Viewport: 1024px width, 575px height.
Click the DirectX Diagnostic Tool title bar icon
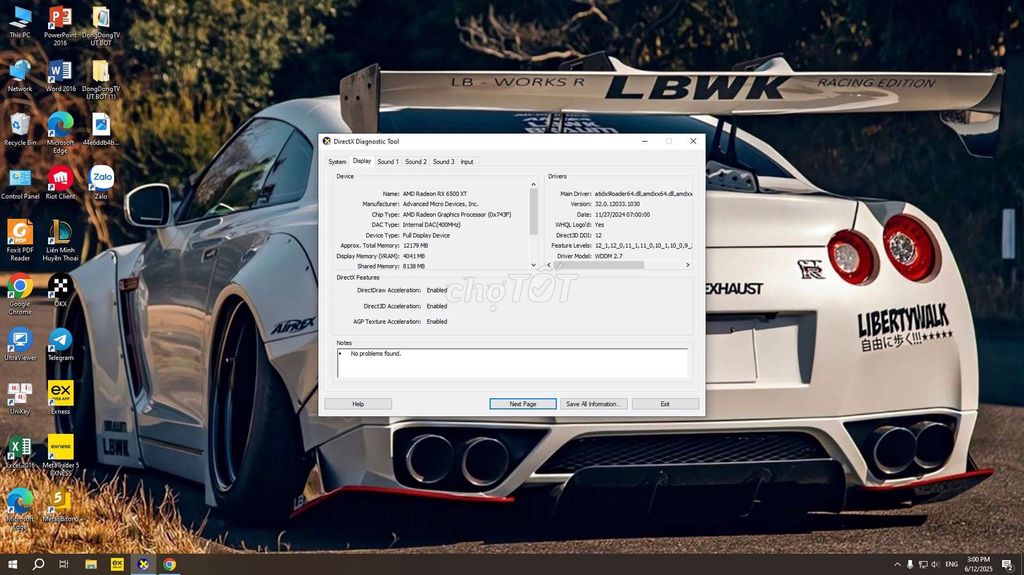(327, 141)
